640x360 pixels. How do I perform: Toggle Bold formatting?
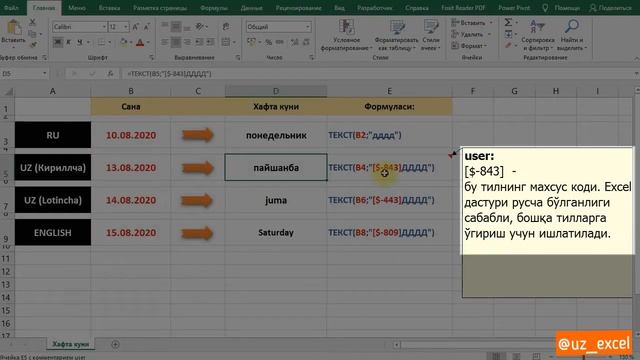pyautogui.click(x=58, y=42)
